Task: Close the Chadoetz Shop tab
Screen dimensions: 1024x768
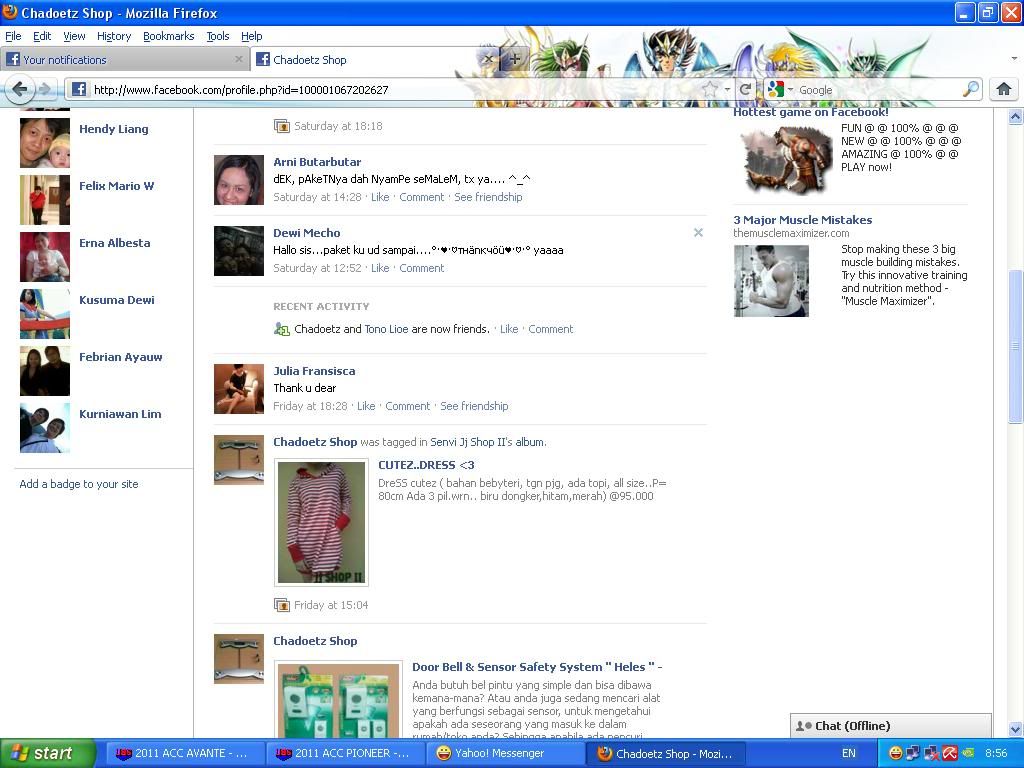Action: (x=488, y=59)
